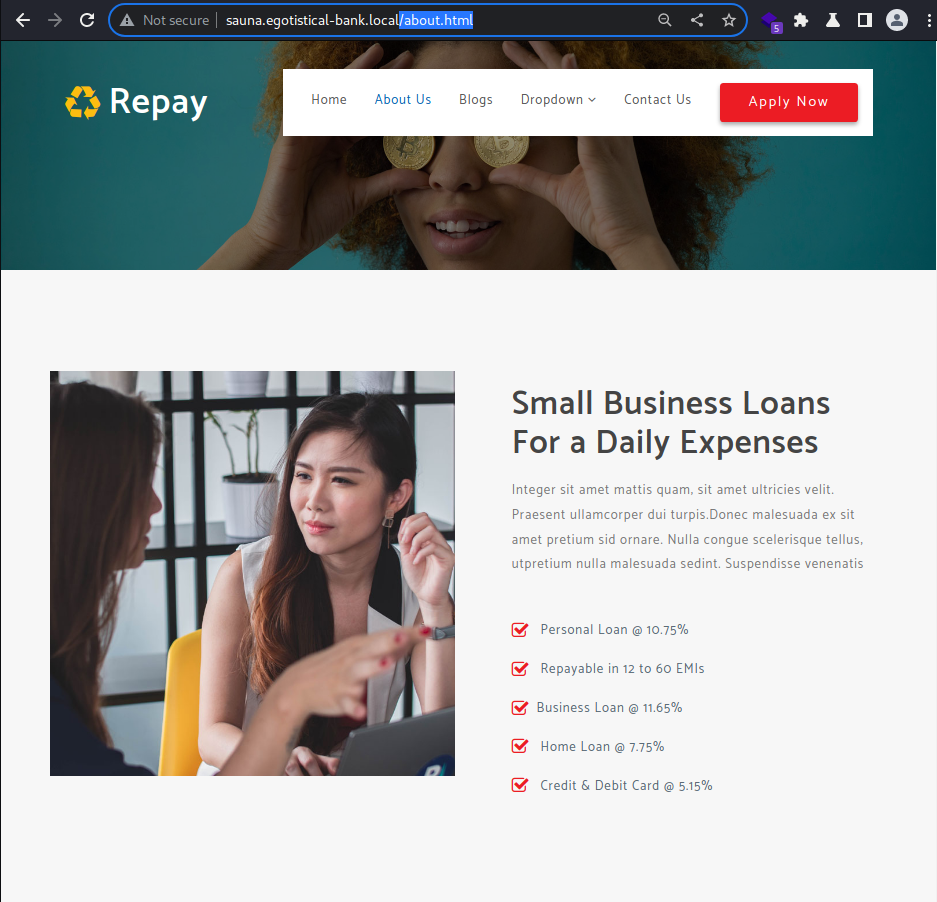Image resolution: width=937 pixels, height=902 pixels.
Task: Reload the current page
Action: click(x=87, y=20)
